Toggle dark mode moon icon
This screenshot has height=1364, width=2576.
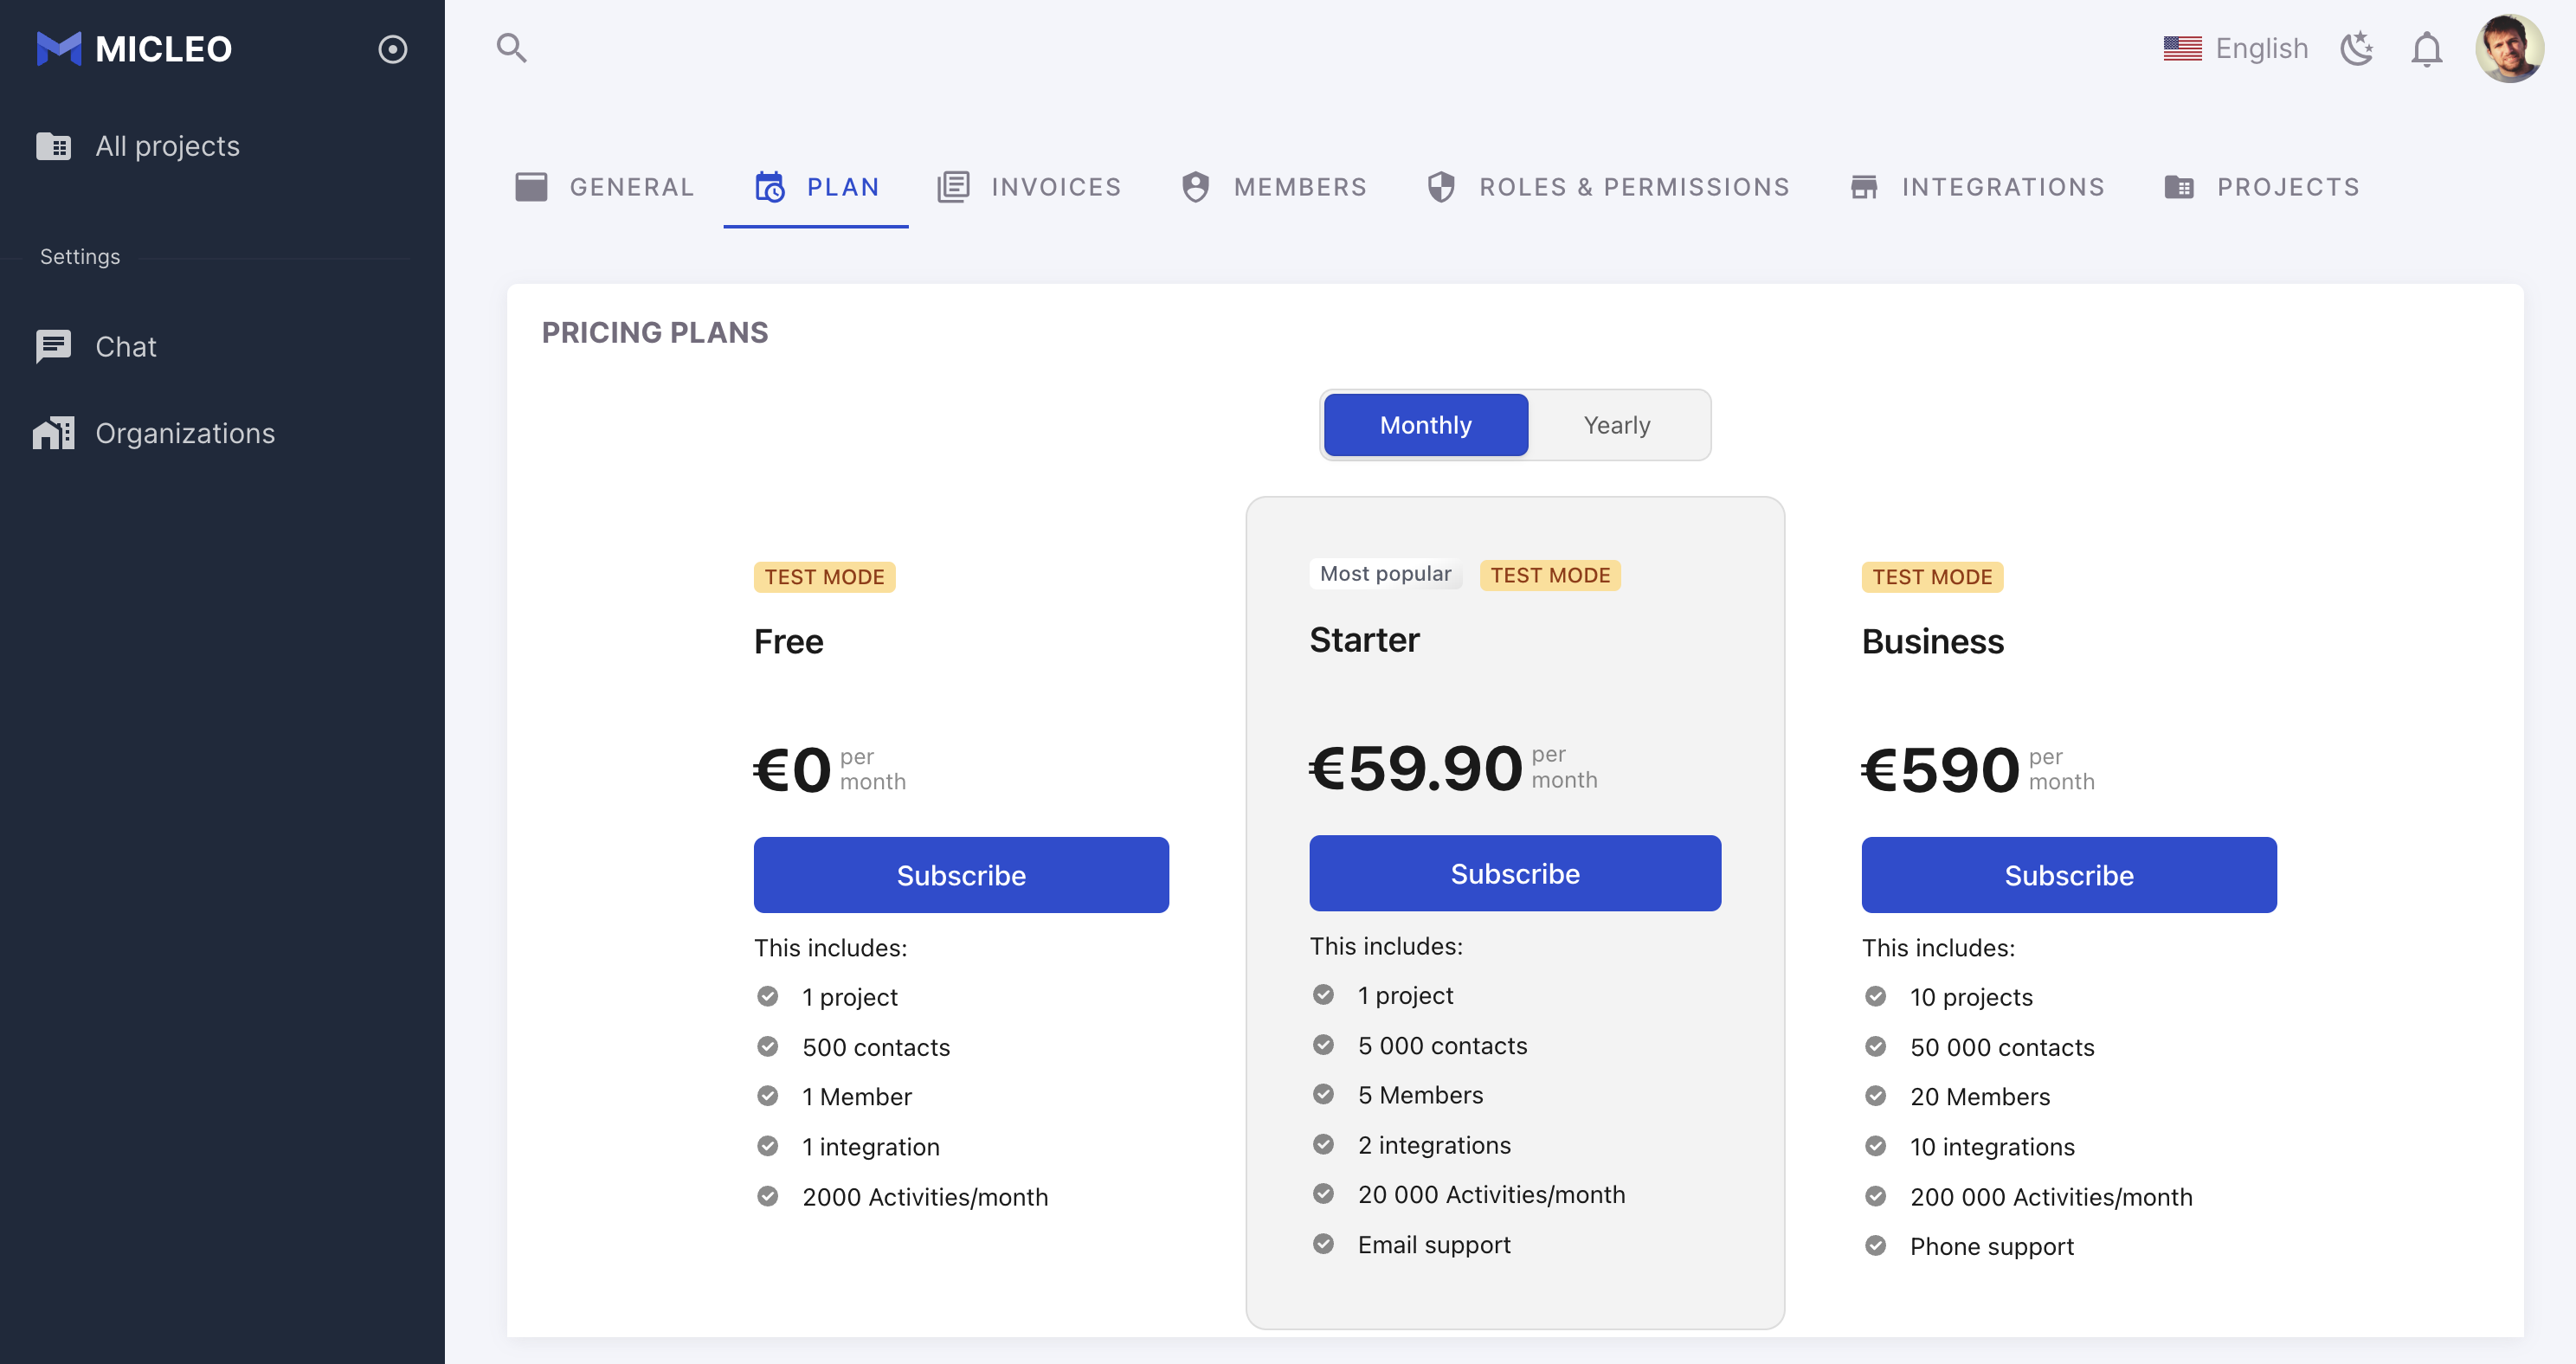(x=2356, y=48)
